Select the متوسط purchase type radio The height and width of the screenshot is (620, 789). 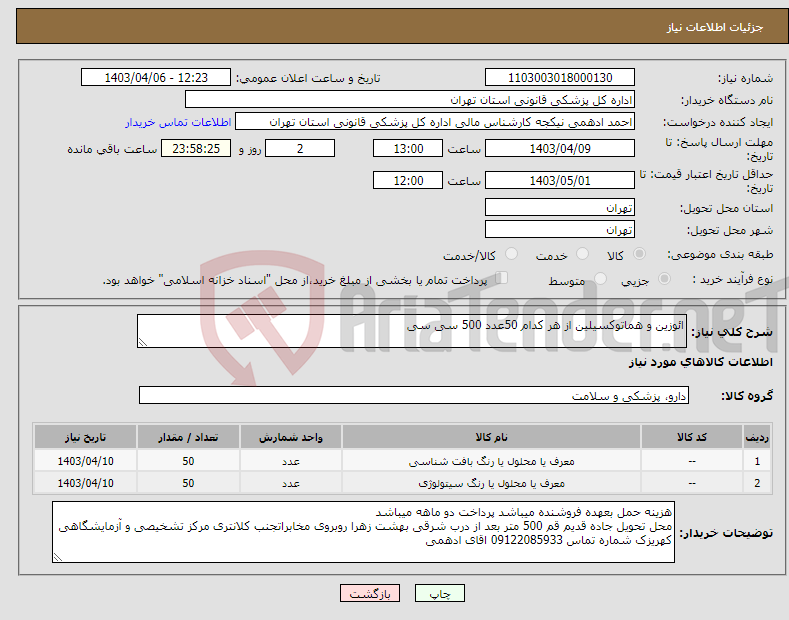(600, 279)
